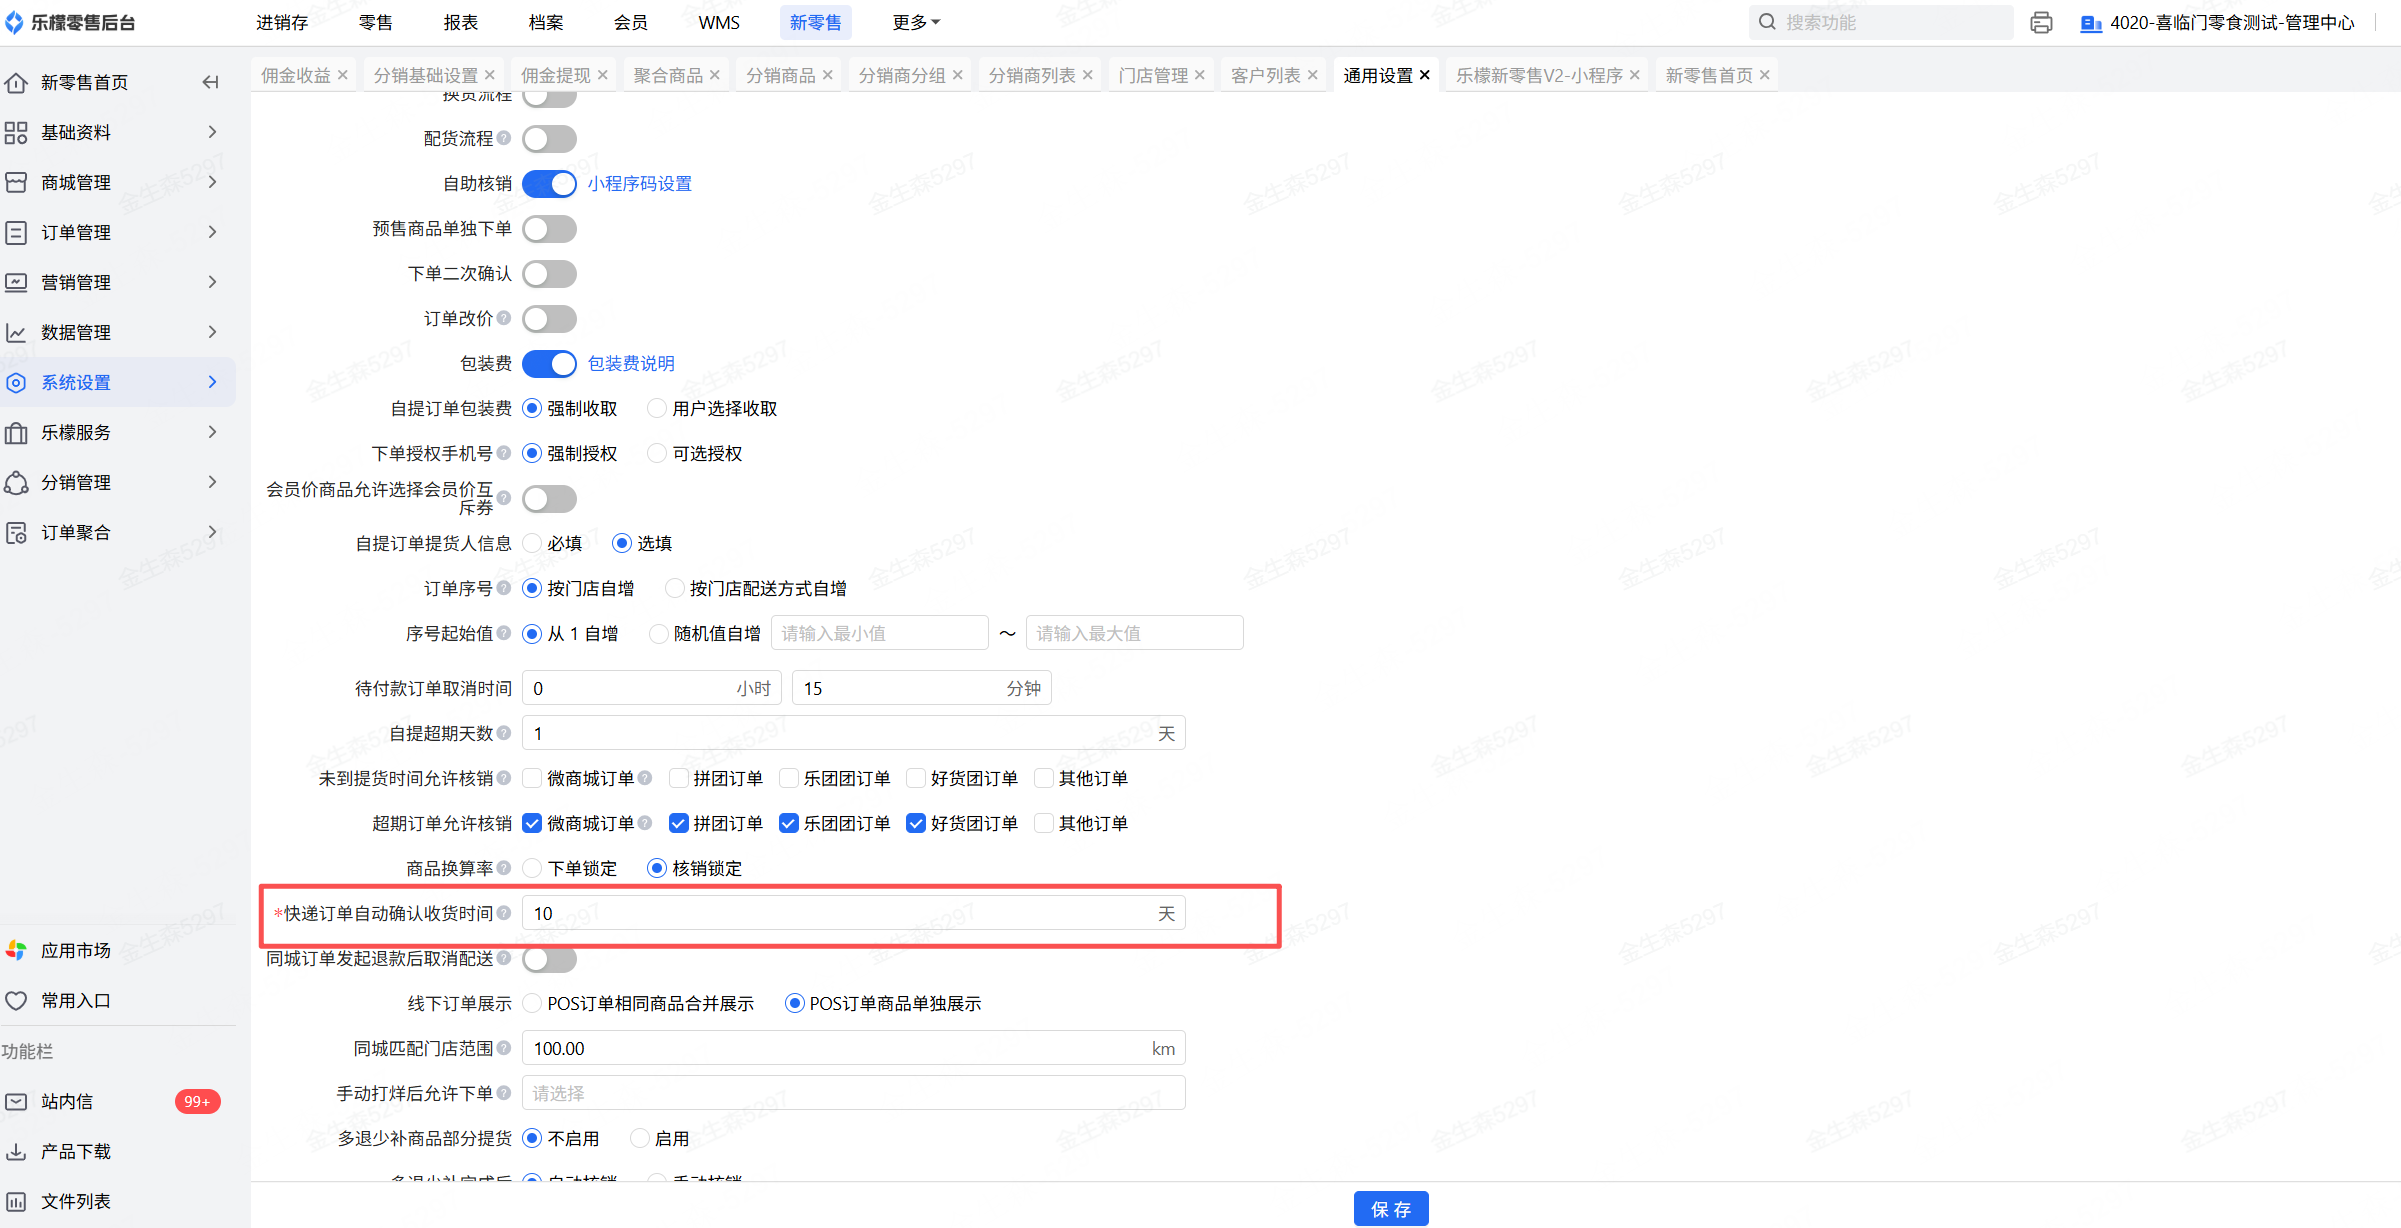This screenshot has width=2401, height=1228.
Task: Click search magnifier icon in search box
Action: point(1767,22)
